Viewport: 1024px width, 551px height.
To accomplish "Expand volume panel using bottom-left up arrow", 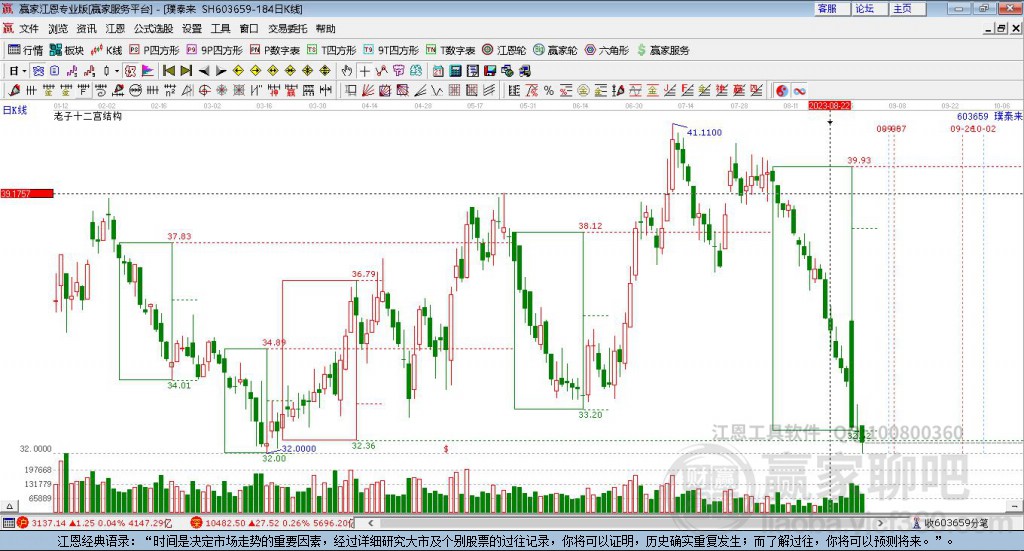I will click(9, 506).
